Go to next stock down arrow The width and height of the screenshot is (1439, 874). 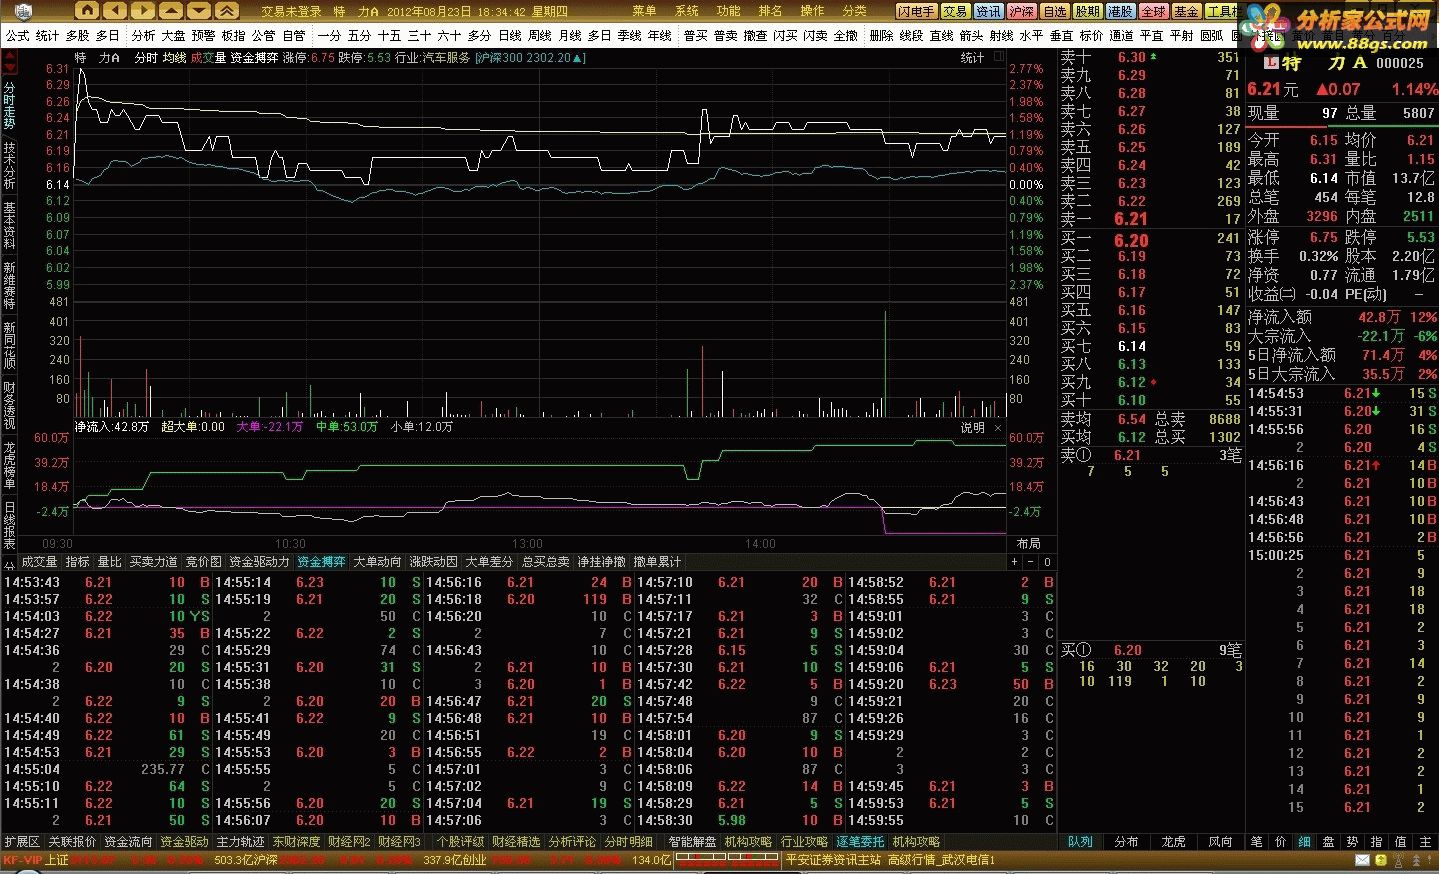[x=200, y=10]
